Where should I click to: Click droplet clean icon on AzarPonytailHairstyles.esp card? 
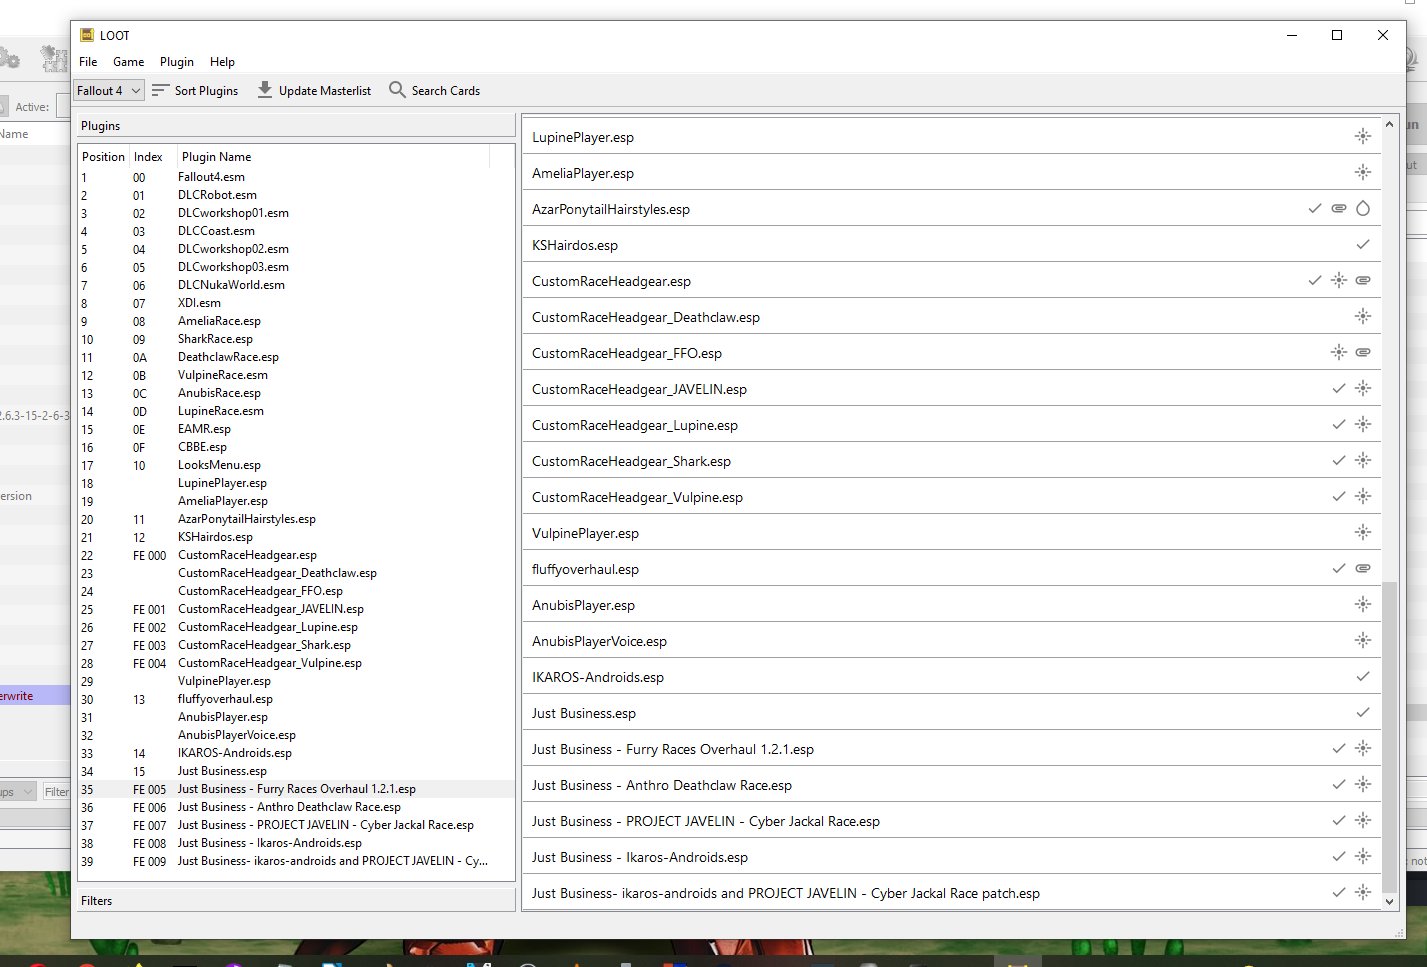pyautogui.click(x=1362, y=208)
